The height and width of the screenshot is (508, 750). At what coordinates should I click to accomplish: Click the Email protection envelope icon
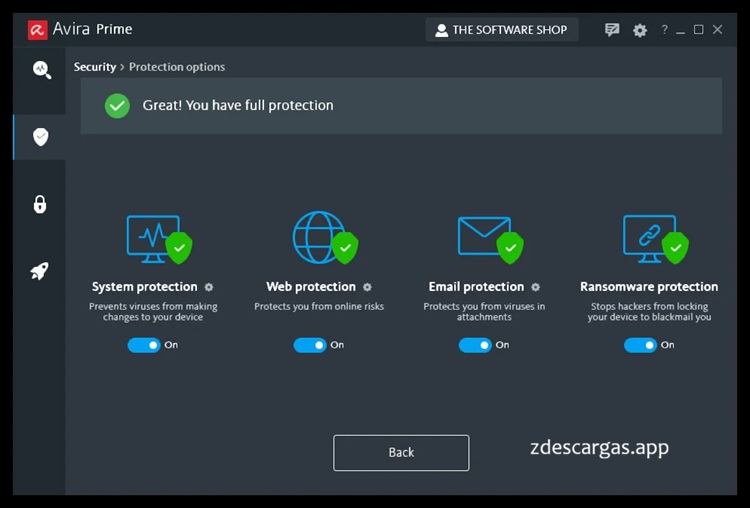(x=490, y=239)
